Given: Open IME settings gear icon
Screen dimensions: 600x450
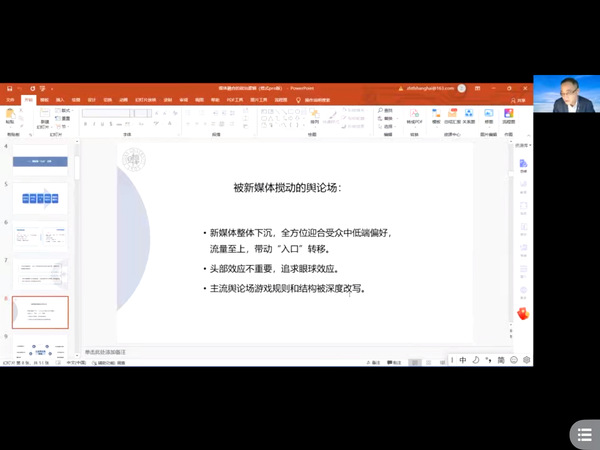Looking at the screenshot, I should (527, 360).
